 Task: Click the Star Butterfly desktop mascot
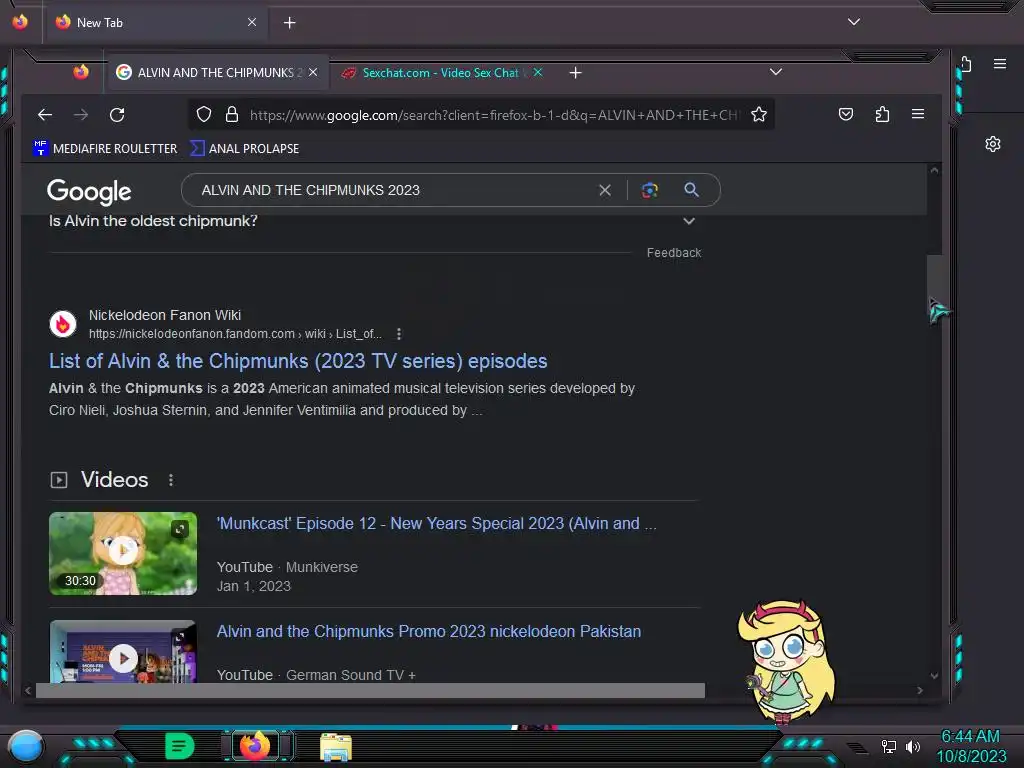pos(787,662)
